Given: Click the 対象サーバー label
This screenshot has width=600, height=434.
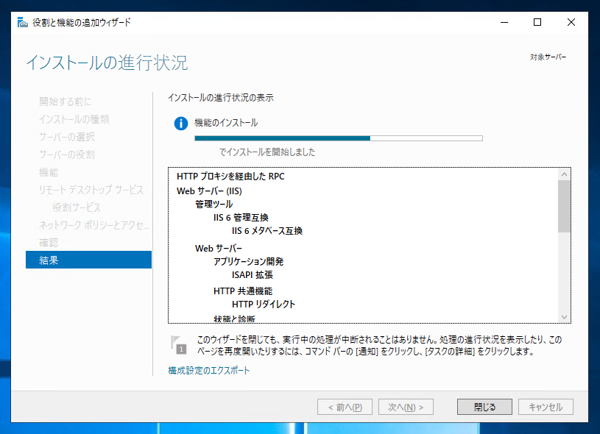Looking at the screenshot, I should pyautogui.click(x=548, y=57).
